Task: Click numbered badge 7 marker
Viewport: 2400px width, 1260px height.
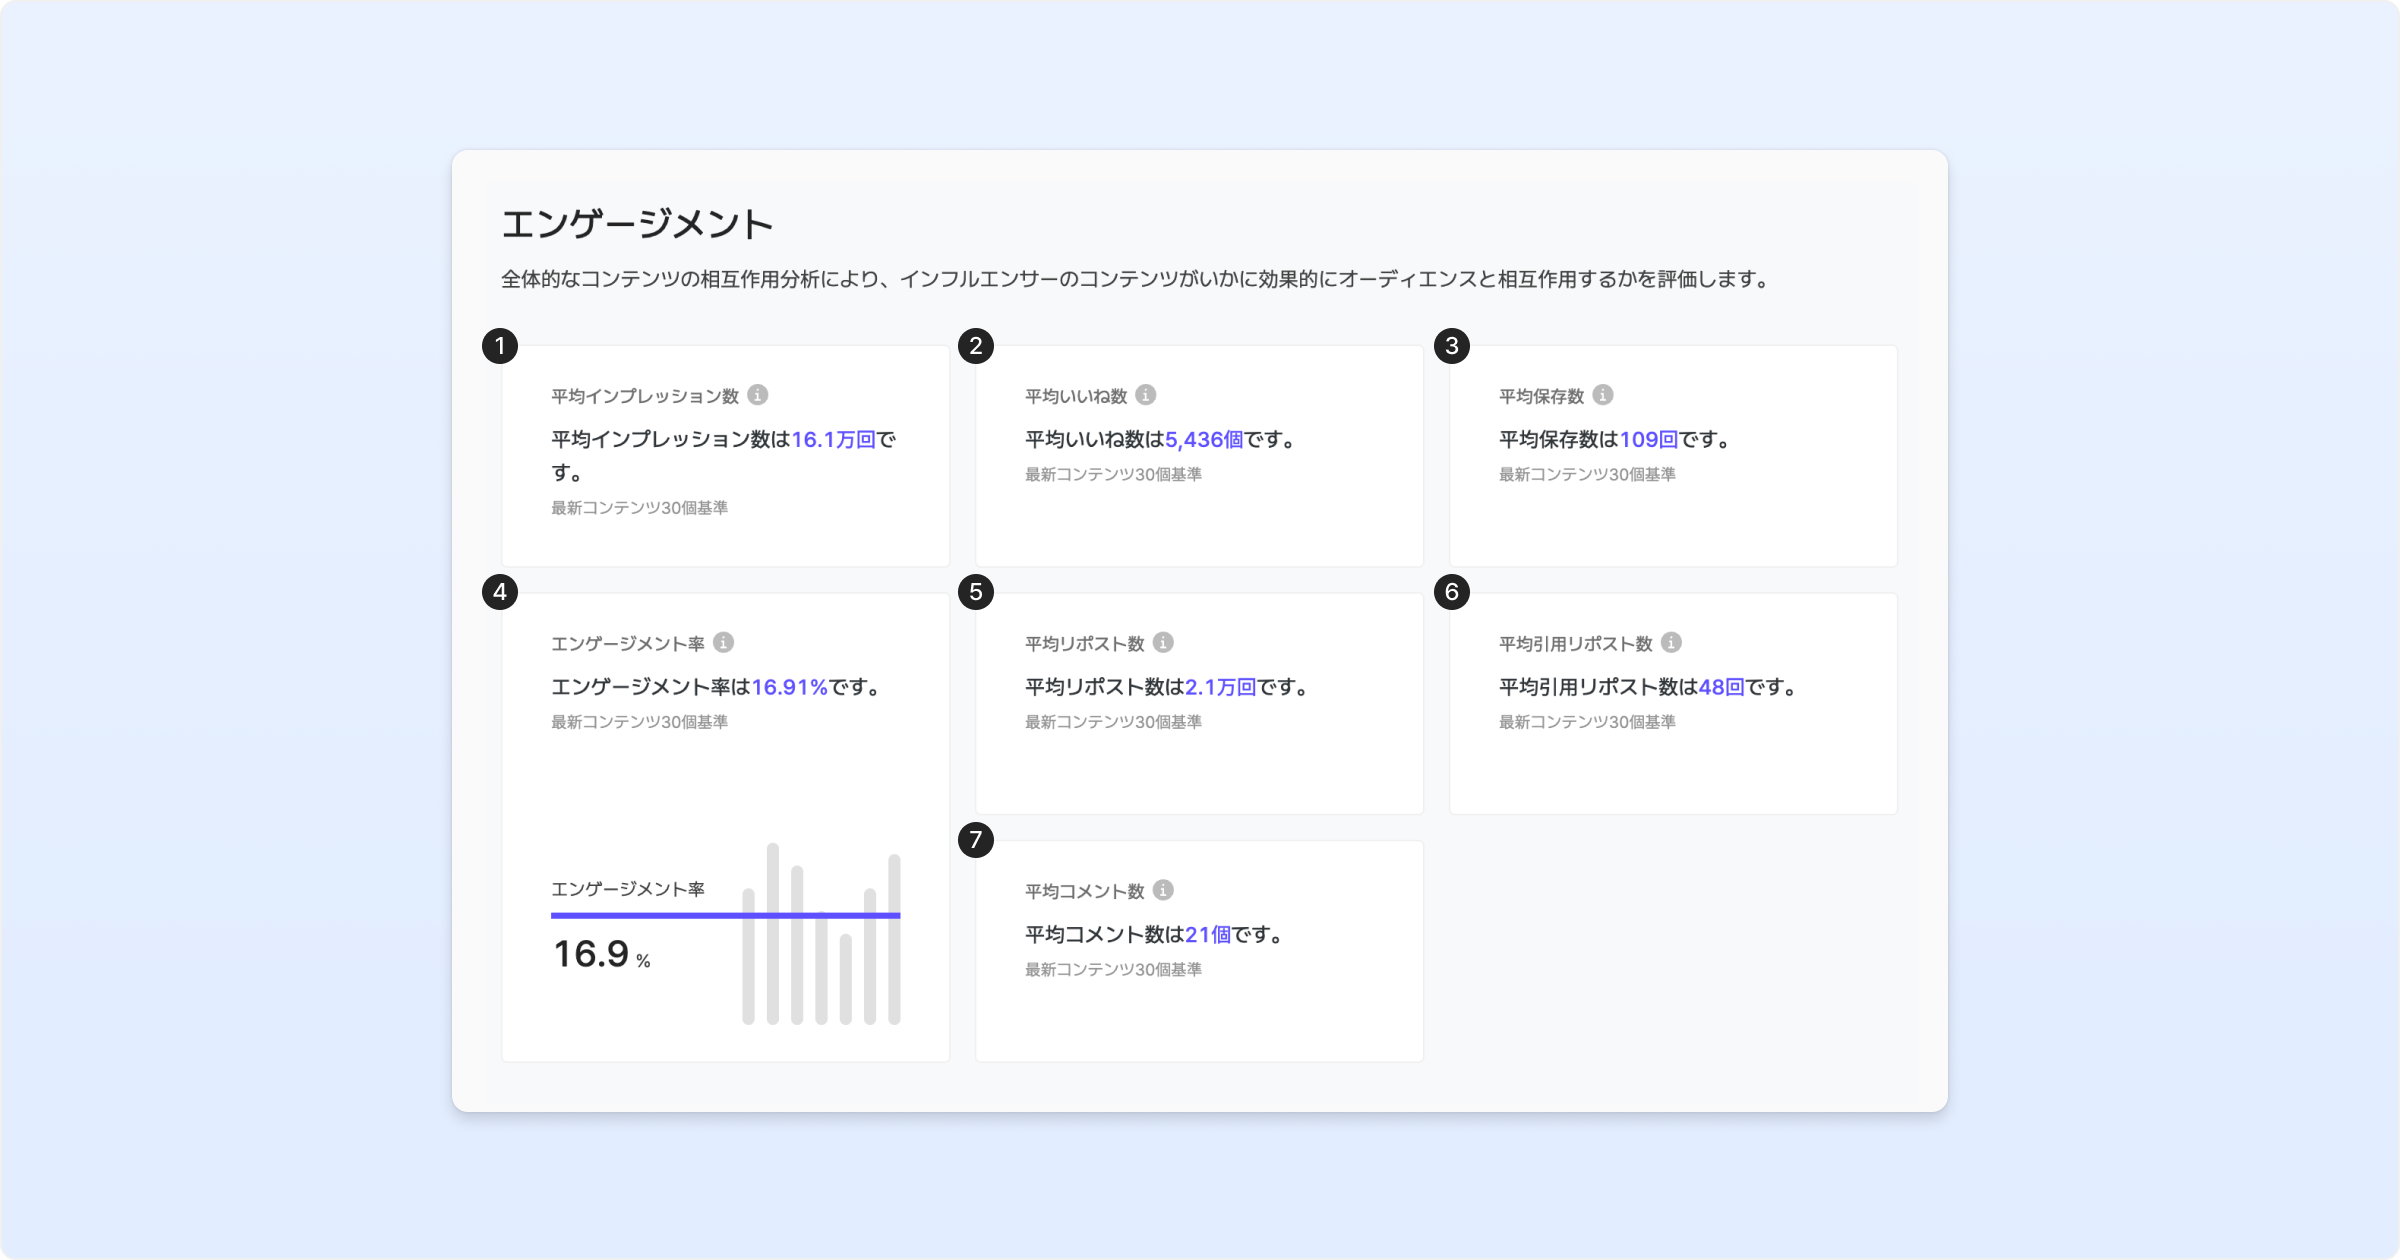Action: click(x=976, y=839)
